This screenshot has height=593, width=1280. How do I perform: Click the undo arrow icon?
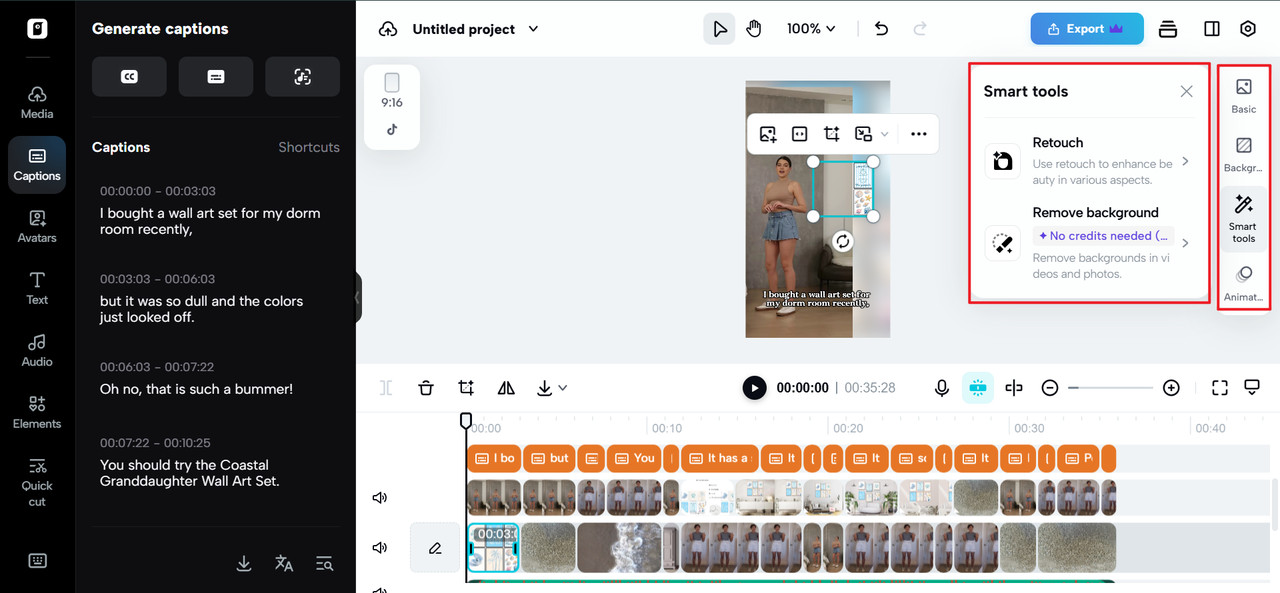click(x=881, y=29)
